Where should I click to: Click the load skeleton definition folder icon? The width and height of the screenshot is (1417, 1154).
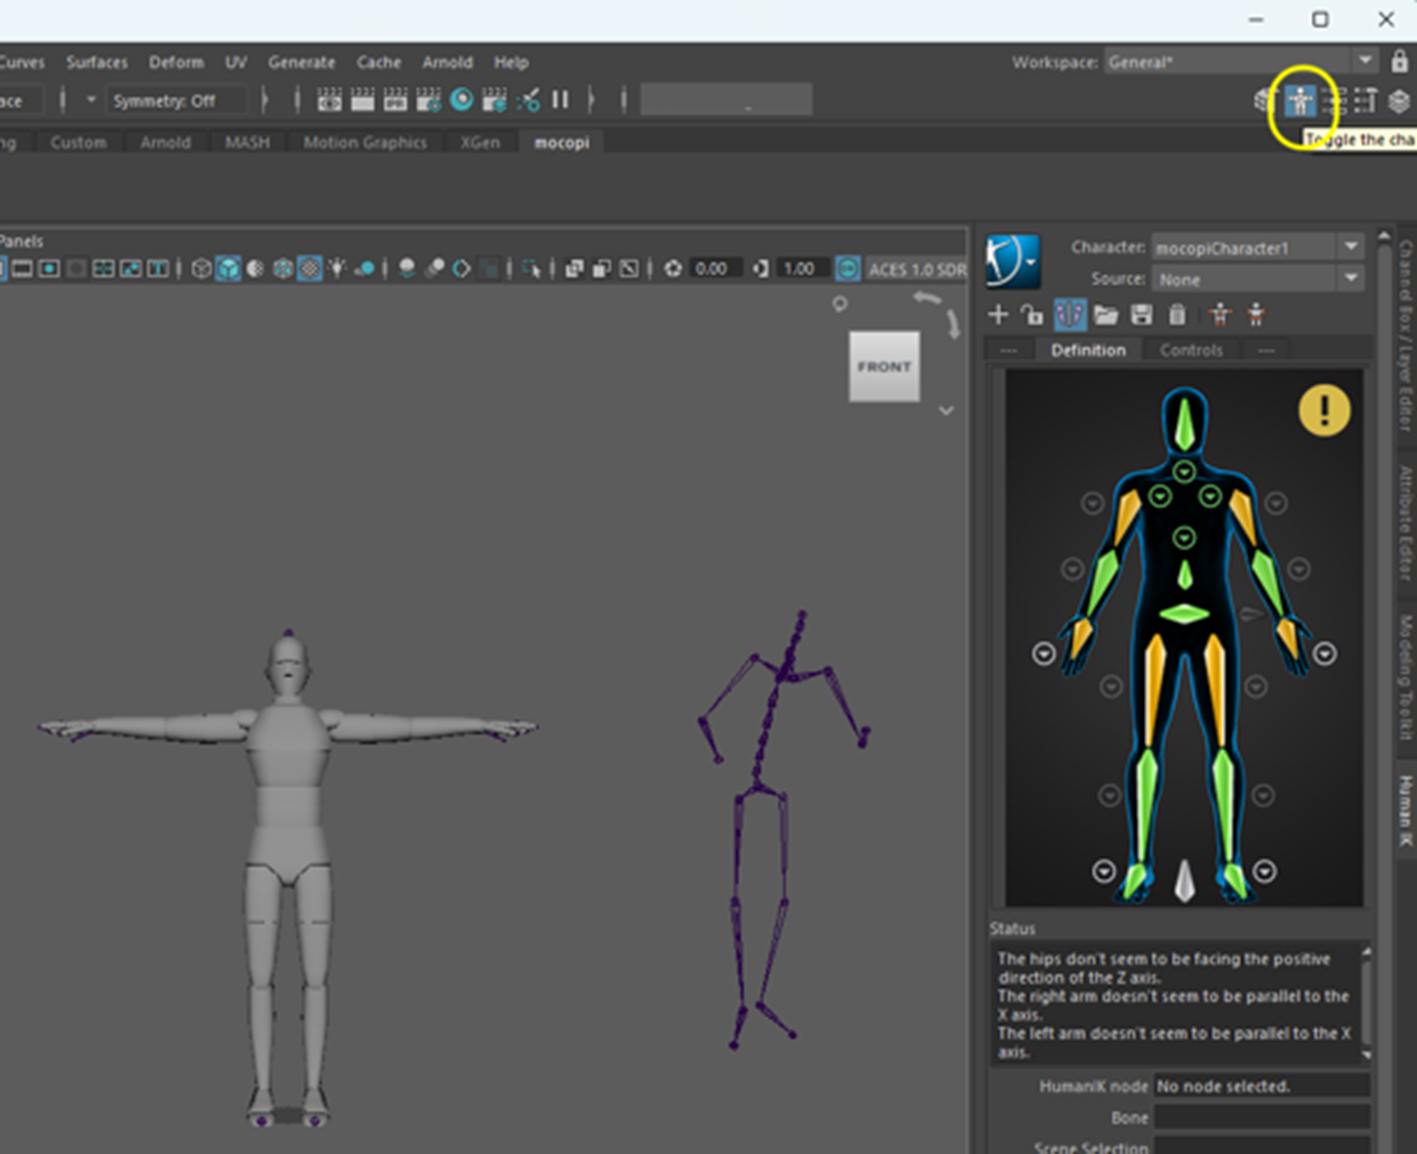(1105, 315)
